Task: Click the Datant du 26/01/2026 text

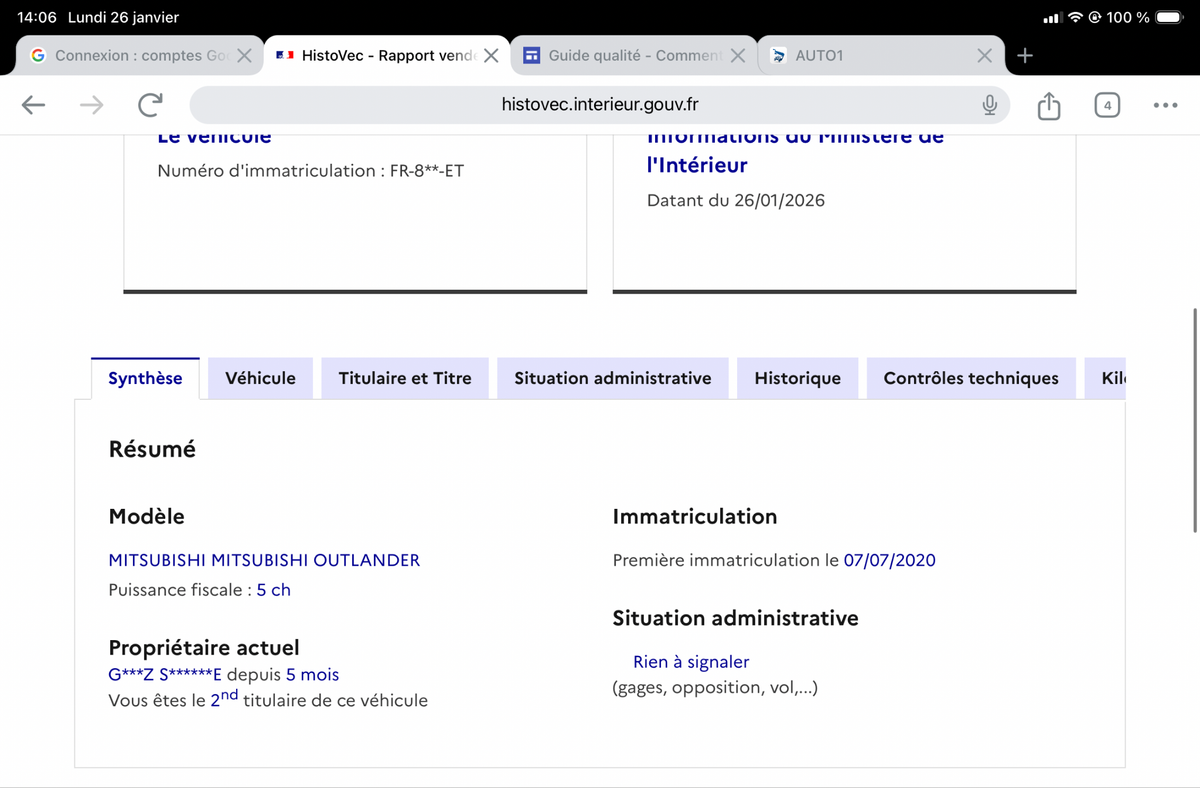Action: point(736,200)
